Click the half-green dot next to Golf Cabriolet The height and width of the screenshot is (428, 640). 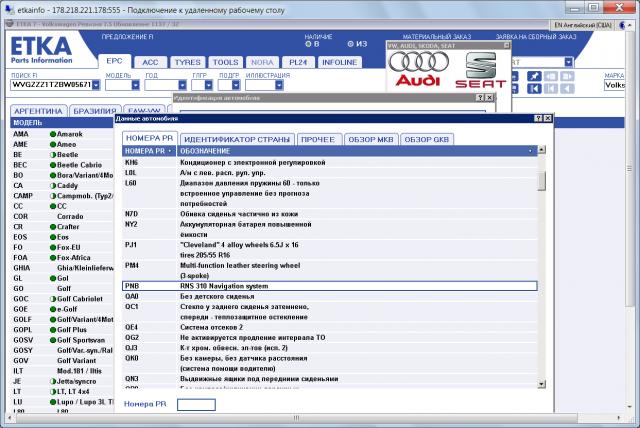click(x=53, y=299)
